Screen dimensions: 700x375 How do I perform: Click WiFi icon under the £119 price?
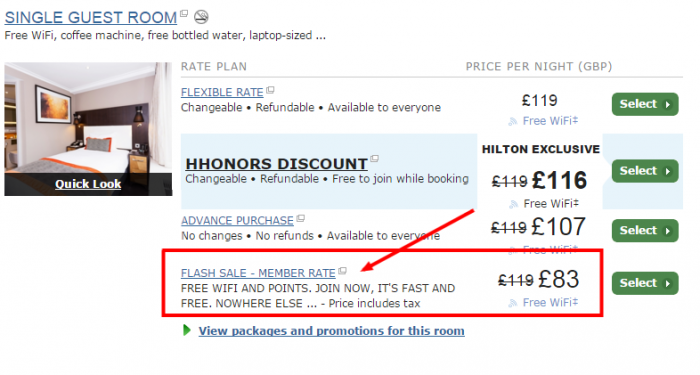[512, 121]
